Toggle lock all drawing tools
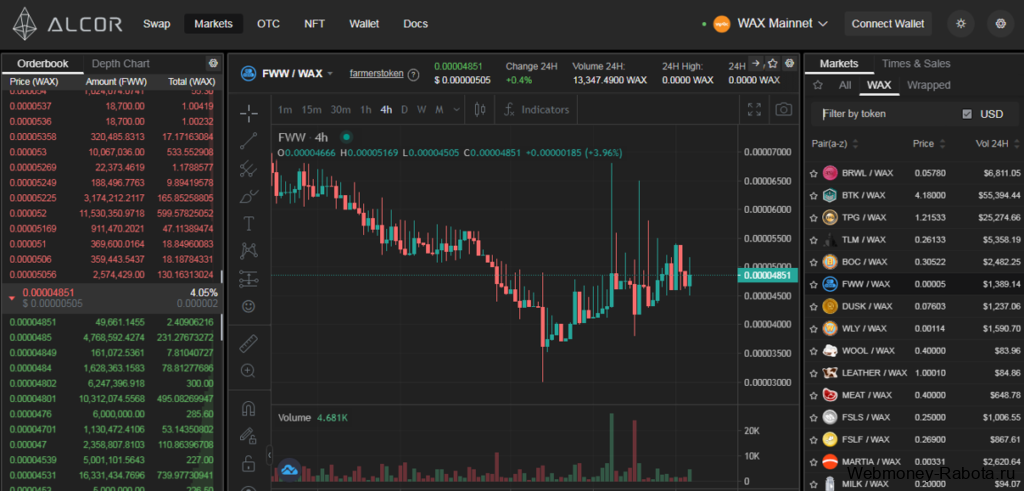Image resolution: width=1024 pixels, height=491 pixels. (248, 464)
